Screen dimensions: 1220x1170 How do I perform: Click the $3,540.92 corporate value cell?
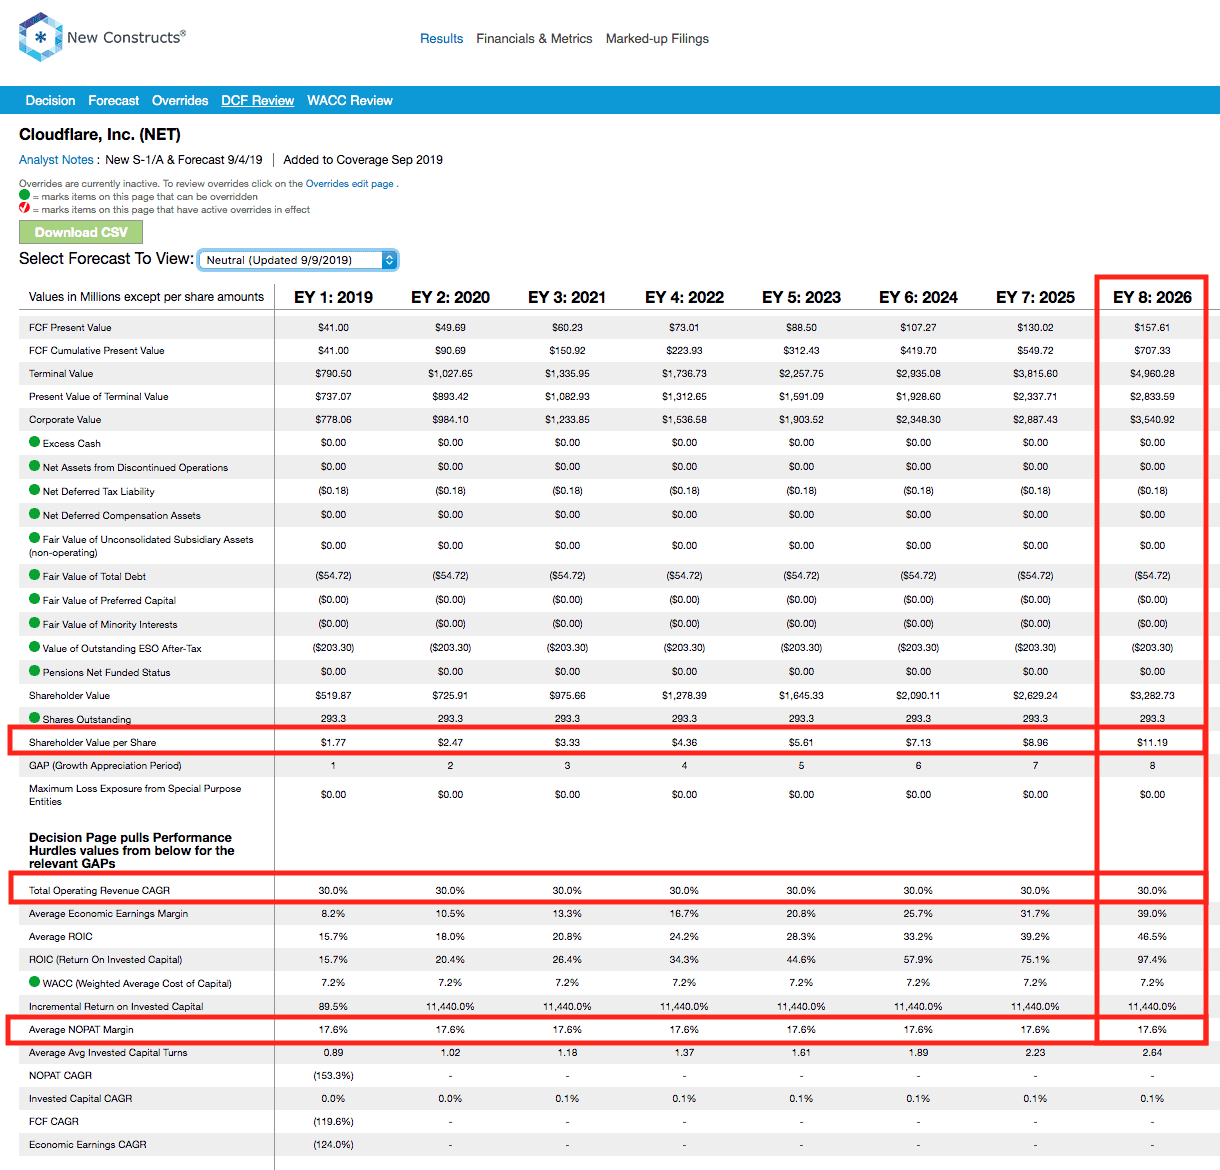pos(1152,420)
